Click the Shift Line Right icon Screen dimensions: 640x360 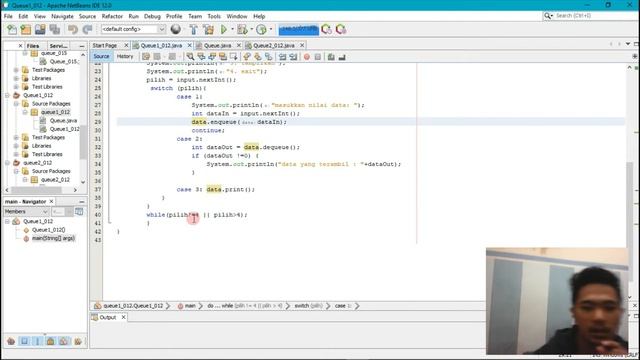pos(293,57)
